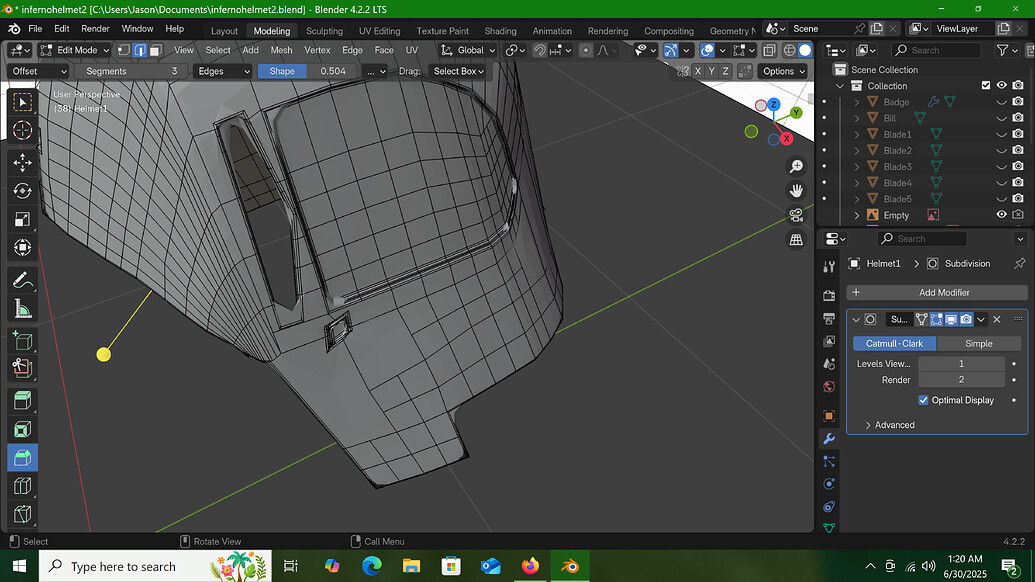Switch perspective/orthographic grid icon
The width and height of the screenshot is (1035, 582).
click(796, 240)
